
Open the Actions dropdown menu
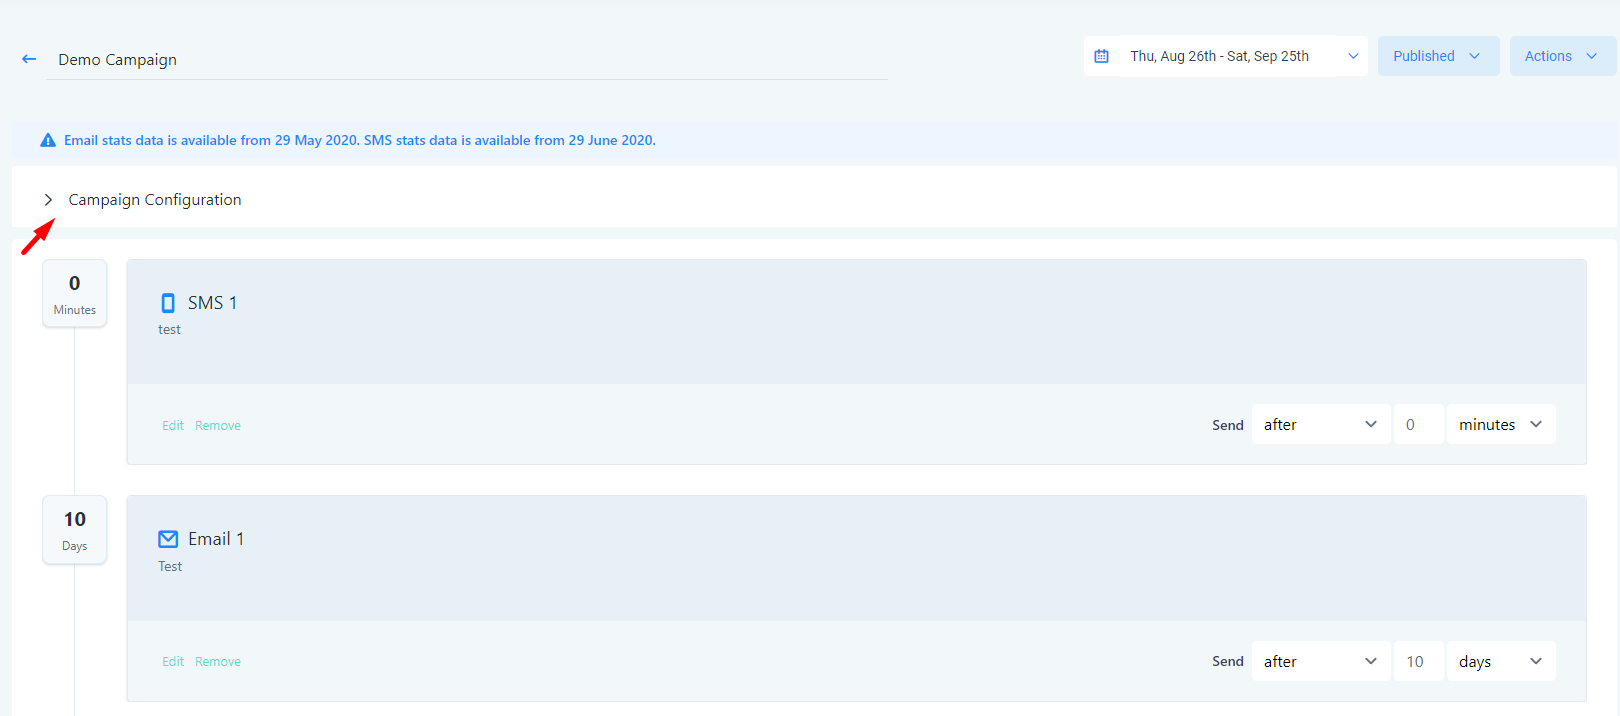coord(1562,56)
